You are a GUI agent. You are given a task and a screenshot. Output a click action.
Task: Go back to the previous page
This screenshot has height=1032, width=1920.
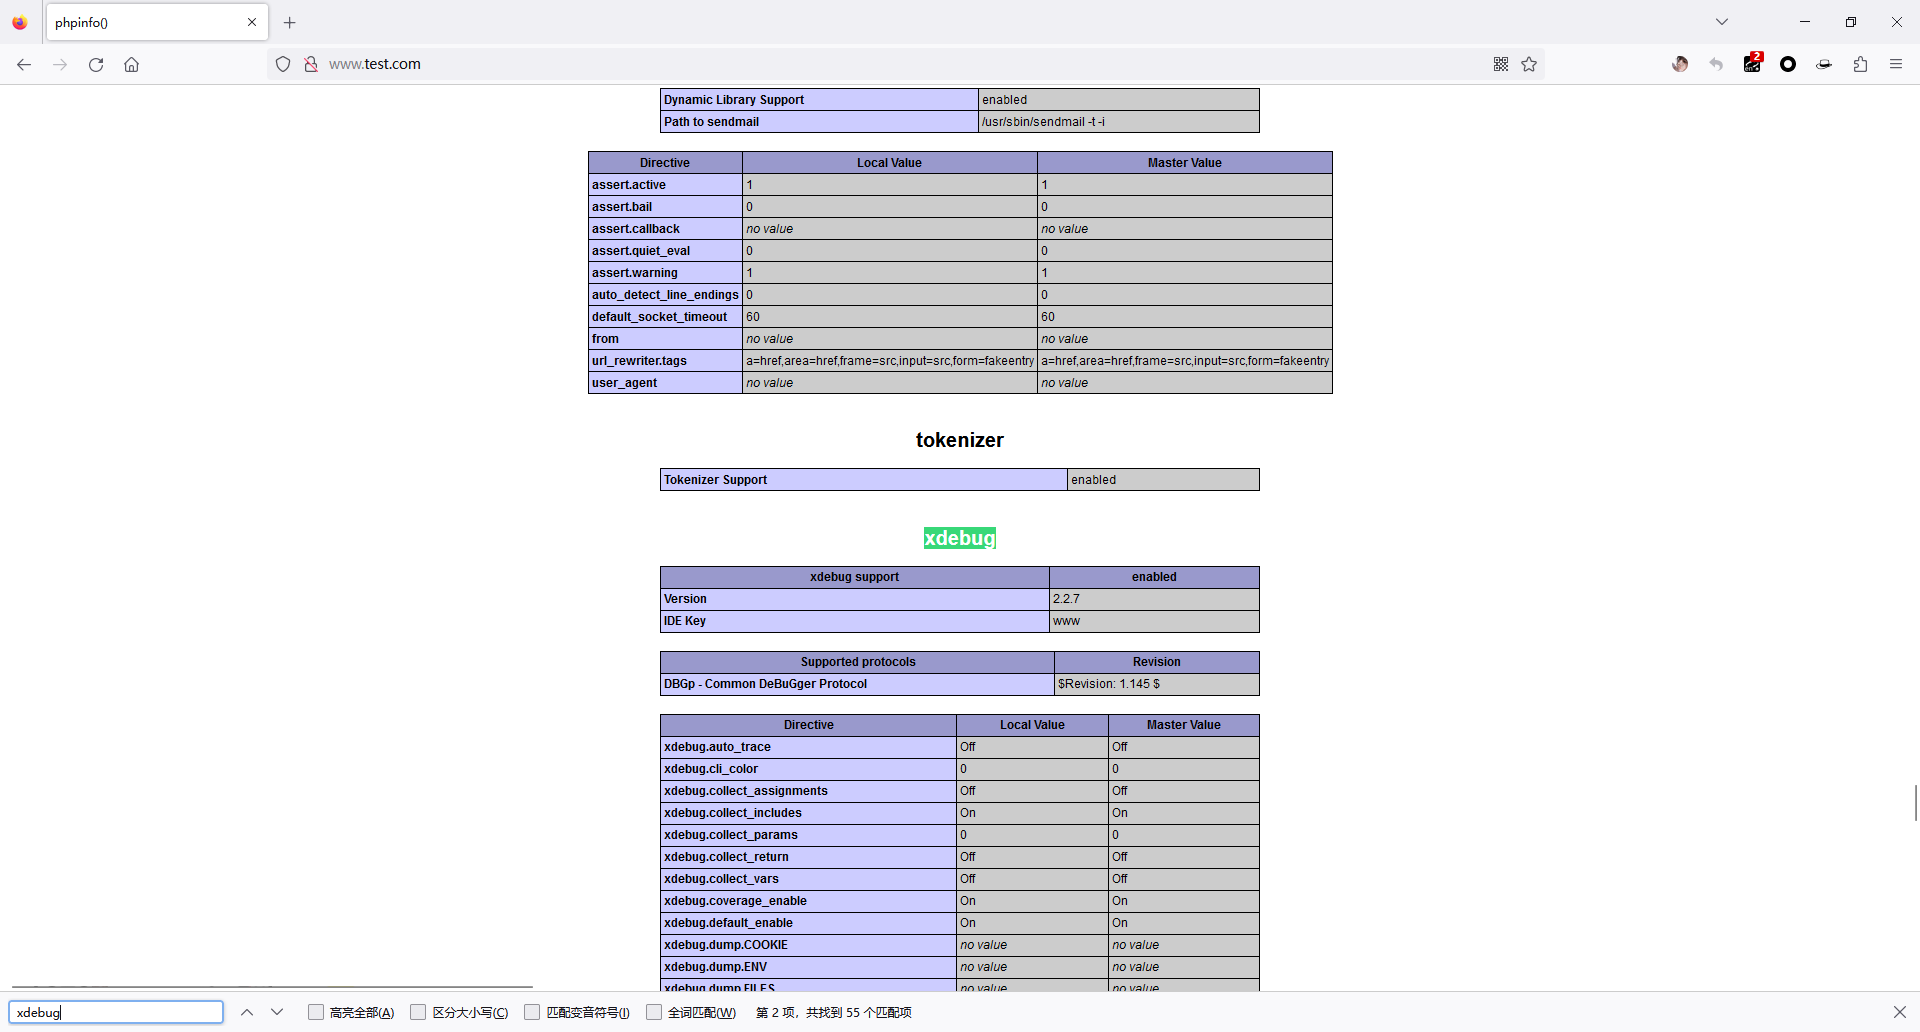pyautogui.click(x=24, y=65)
